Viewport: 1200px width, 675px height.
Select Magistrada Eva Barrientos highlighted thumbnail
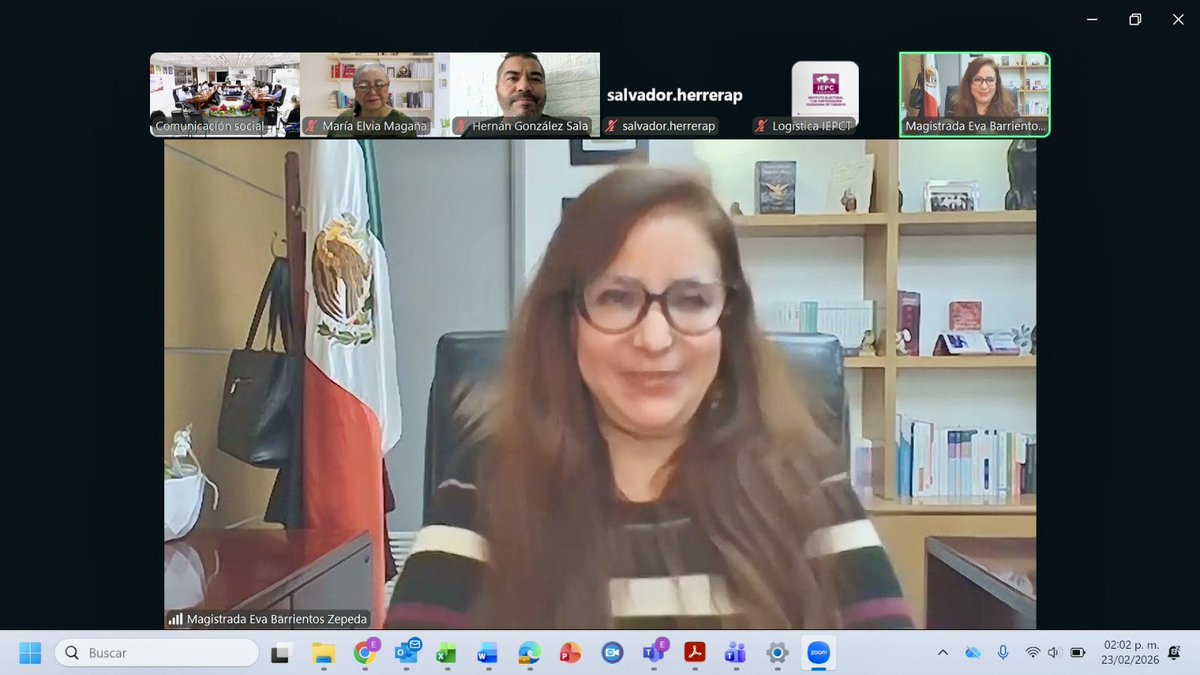click(x=975, y=94)
